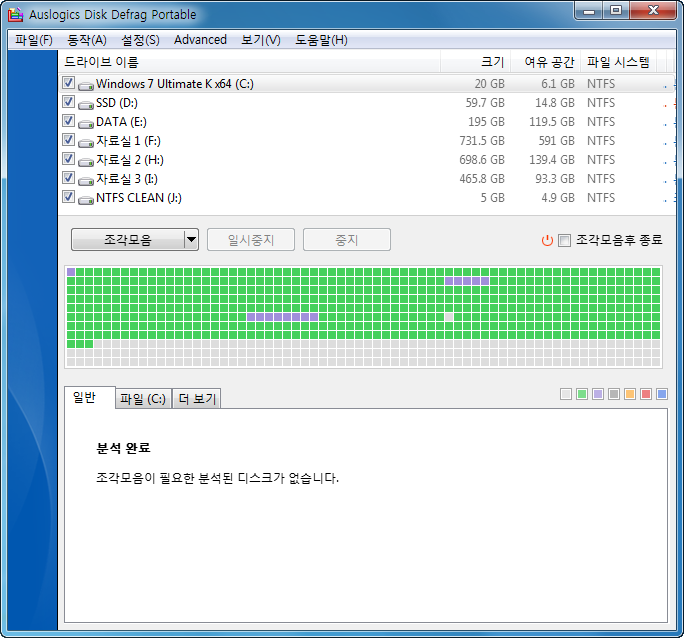The height and width of the screenshot is (638, 684).
Task: Open the 조각모음 button dropdown arrow
Action: point(191,239)
